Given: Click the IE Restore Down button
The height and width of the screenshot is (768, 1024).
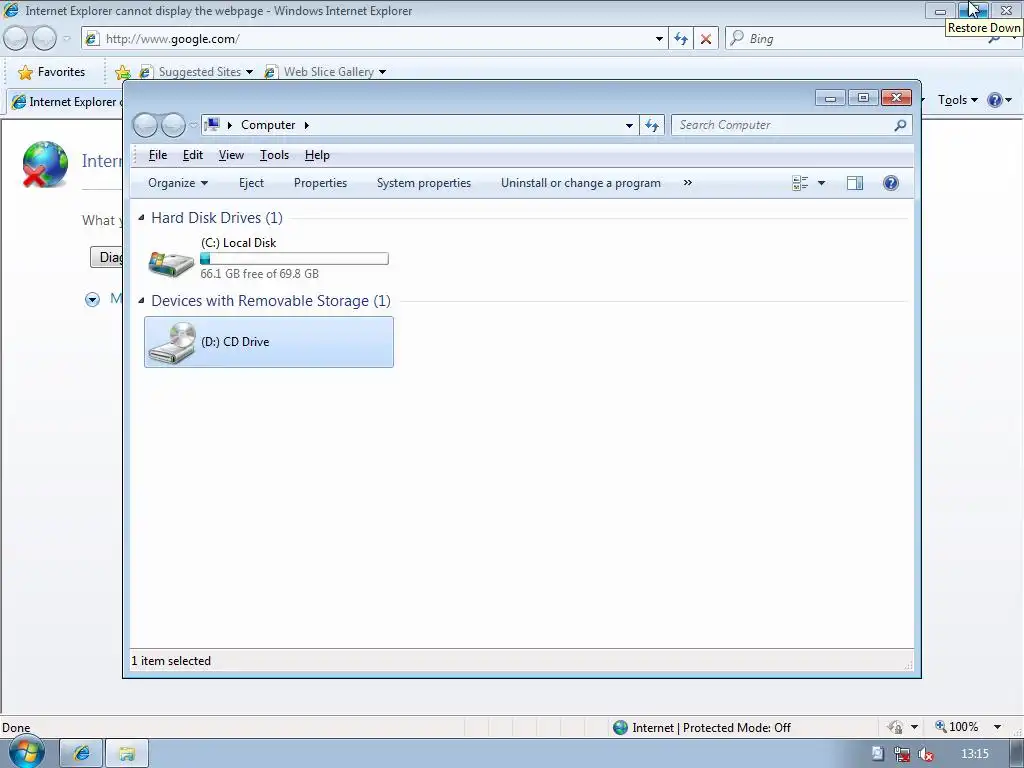Looking at the screenshot, I should [973, 10].
